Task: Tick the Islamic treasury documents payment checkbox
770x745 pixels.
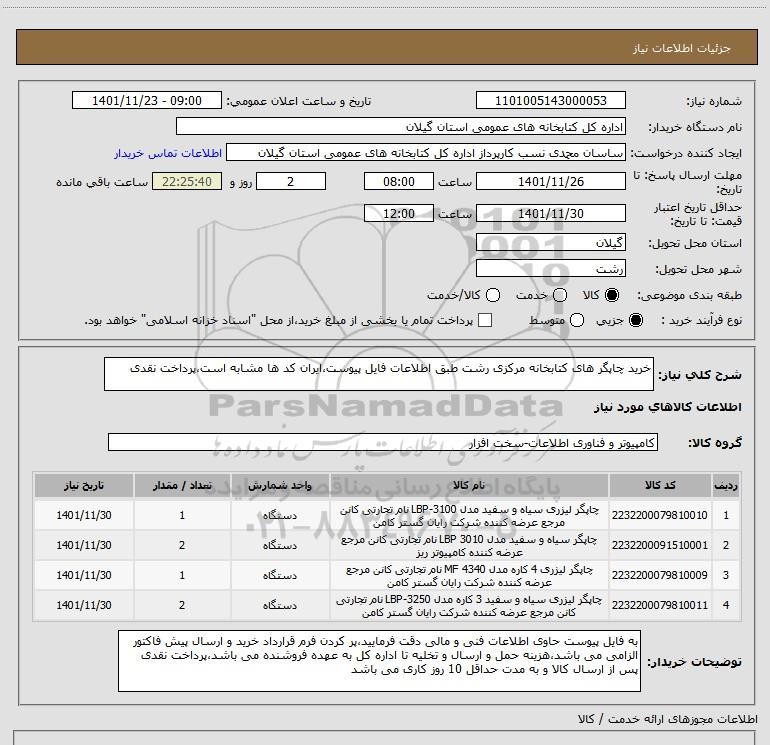Action: (485, 320)
